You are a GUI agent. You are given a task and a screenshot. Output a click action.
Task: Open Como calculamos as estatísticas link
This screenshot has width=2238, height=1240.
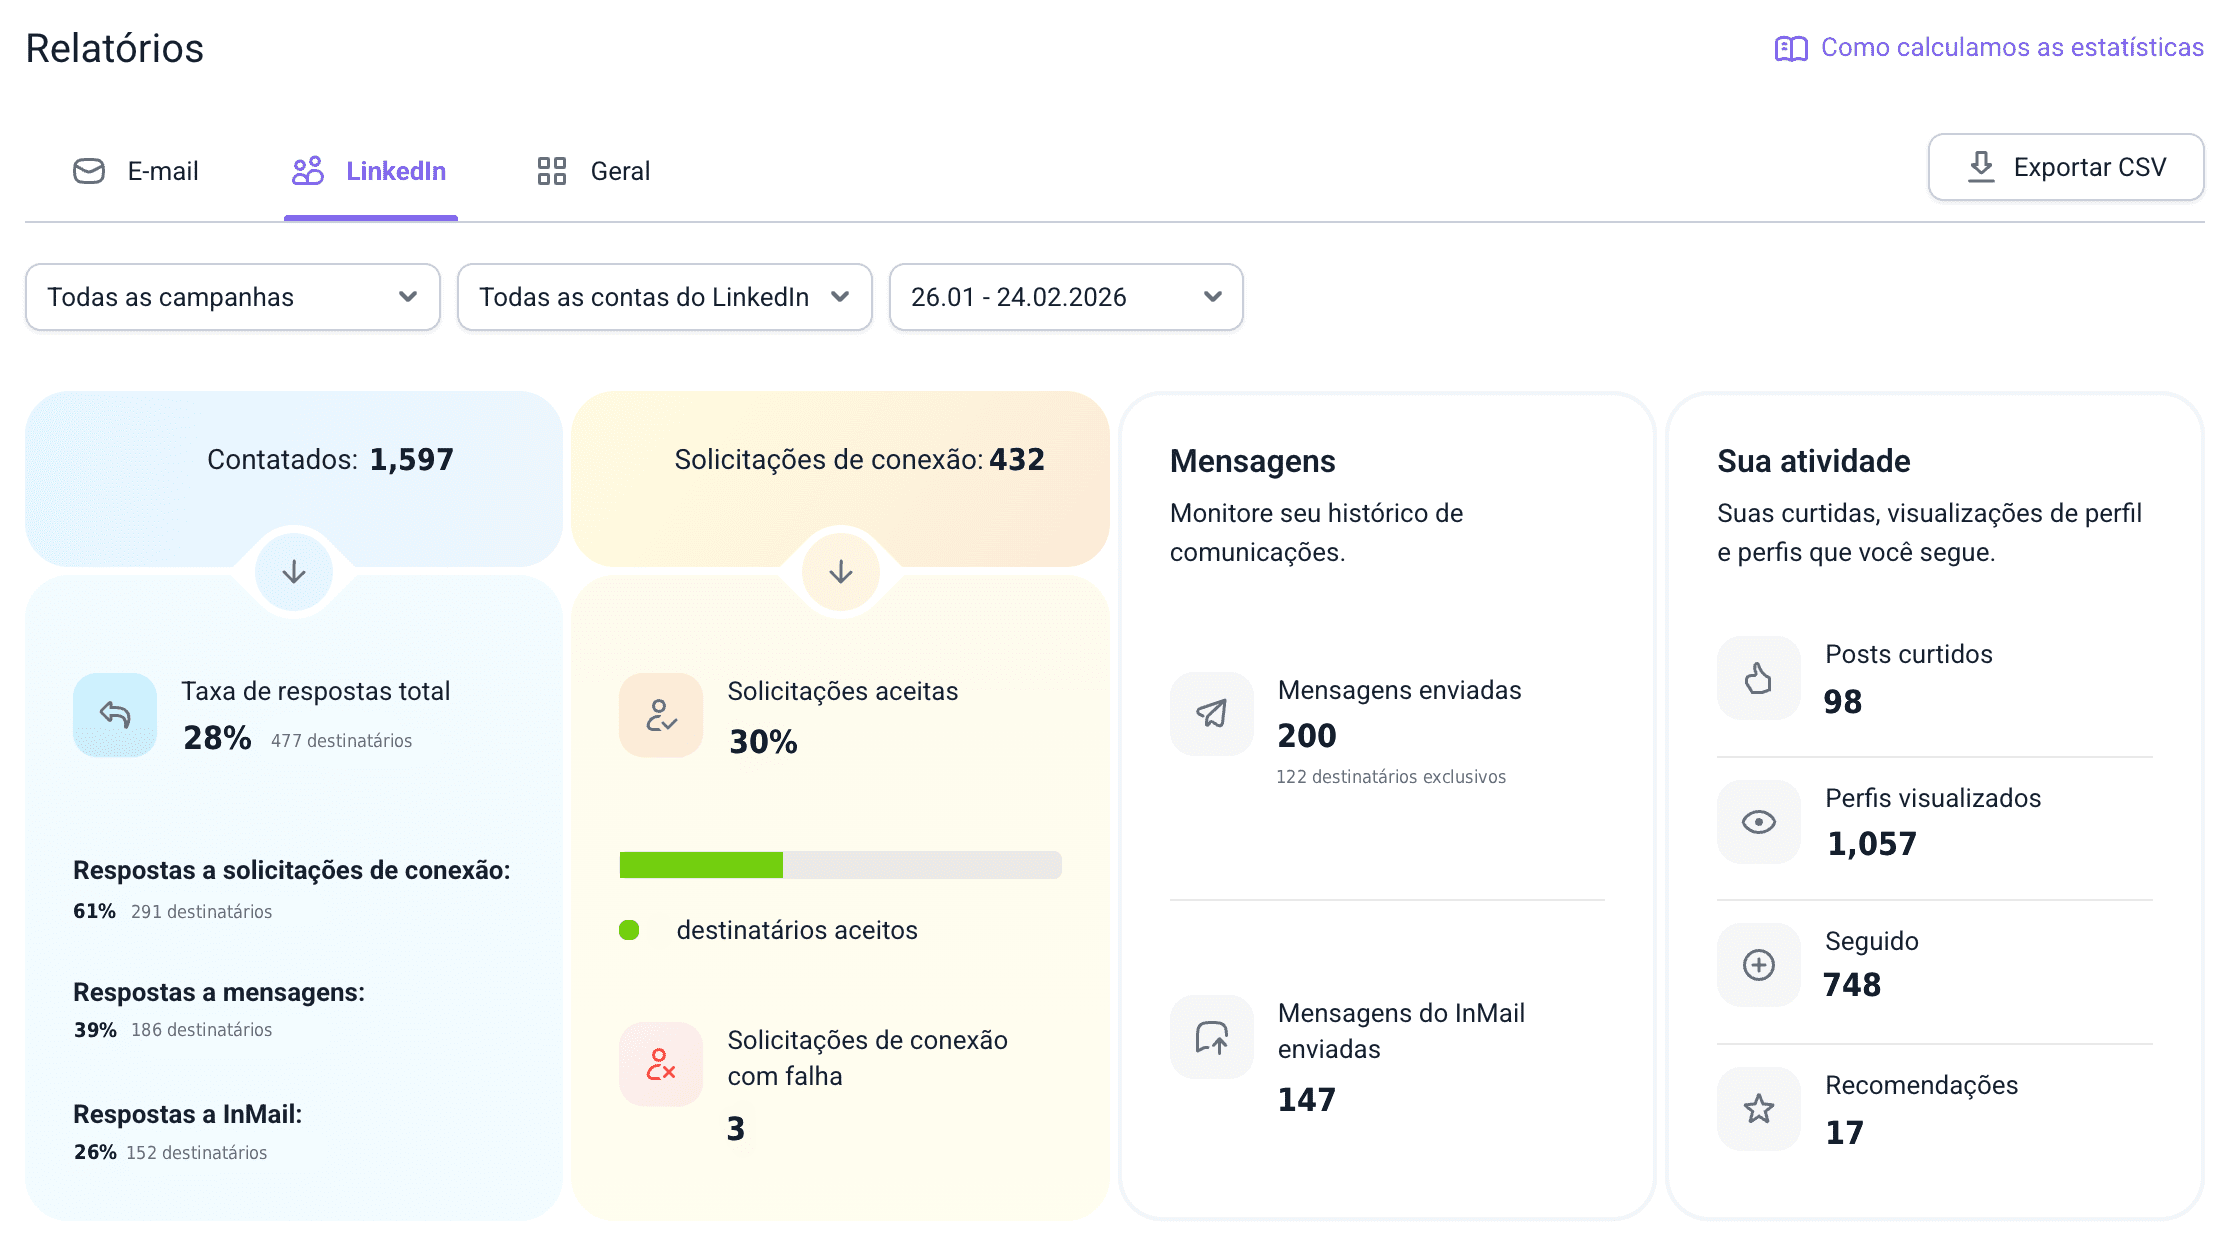(x=1989, y=47)
